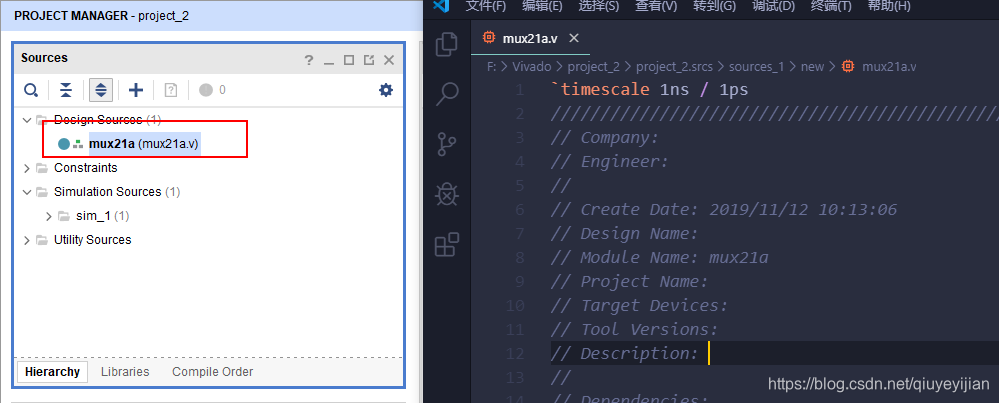The image size is (999, 403).
Task: Select the sim_1 tree item
Action: coord(103,216)
